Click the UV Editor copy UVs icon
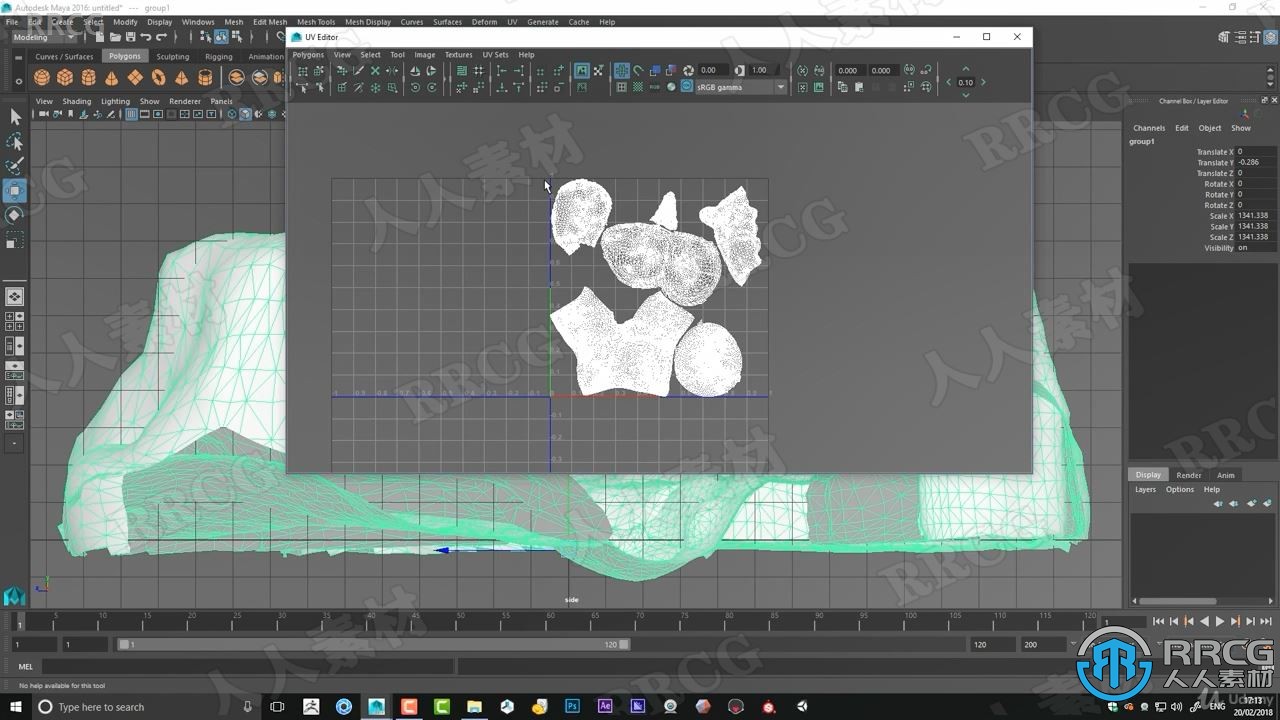 (842, 87)
